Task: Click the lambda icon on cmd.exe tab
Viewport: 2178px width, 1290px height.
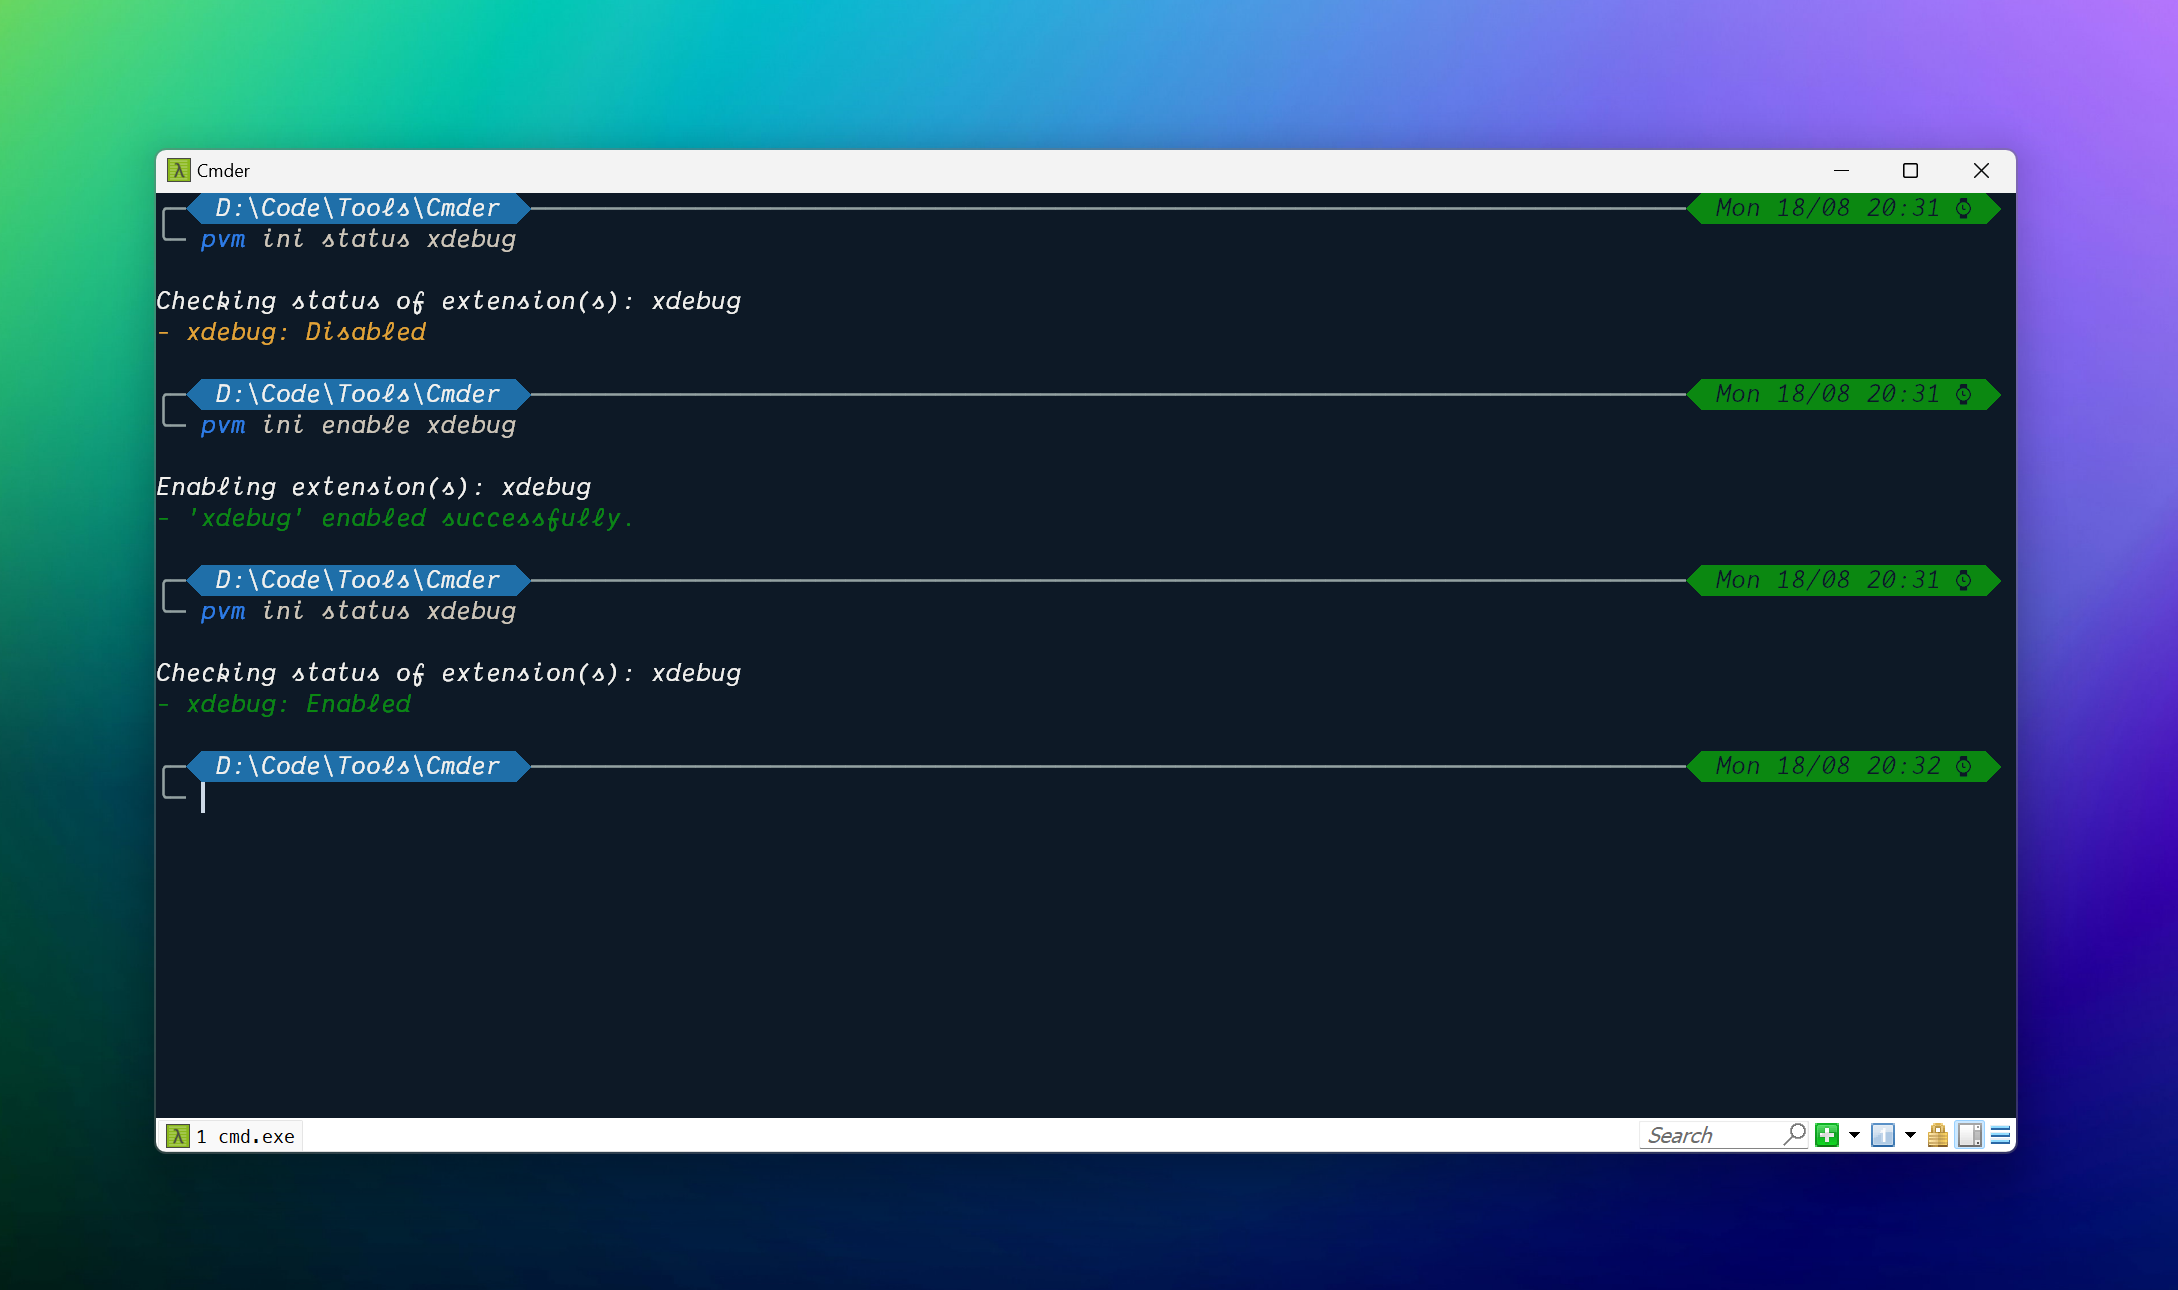Action: pos(178,1136)
